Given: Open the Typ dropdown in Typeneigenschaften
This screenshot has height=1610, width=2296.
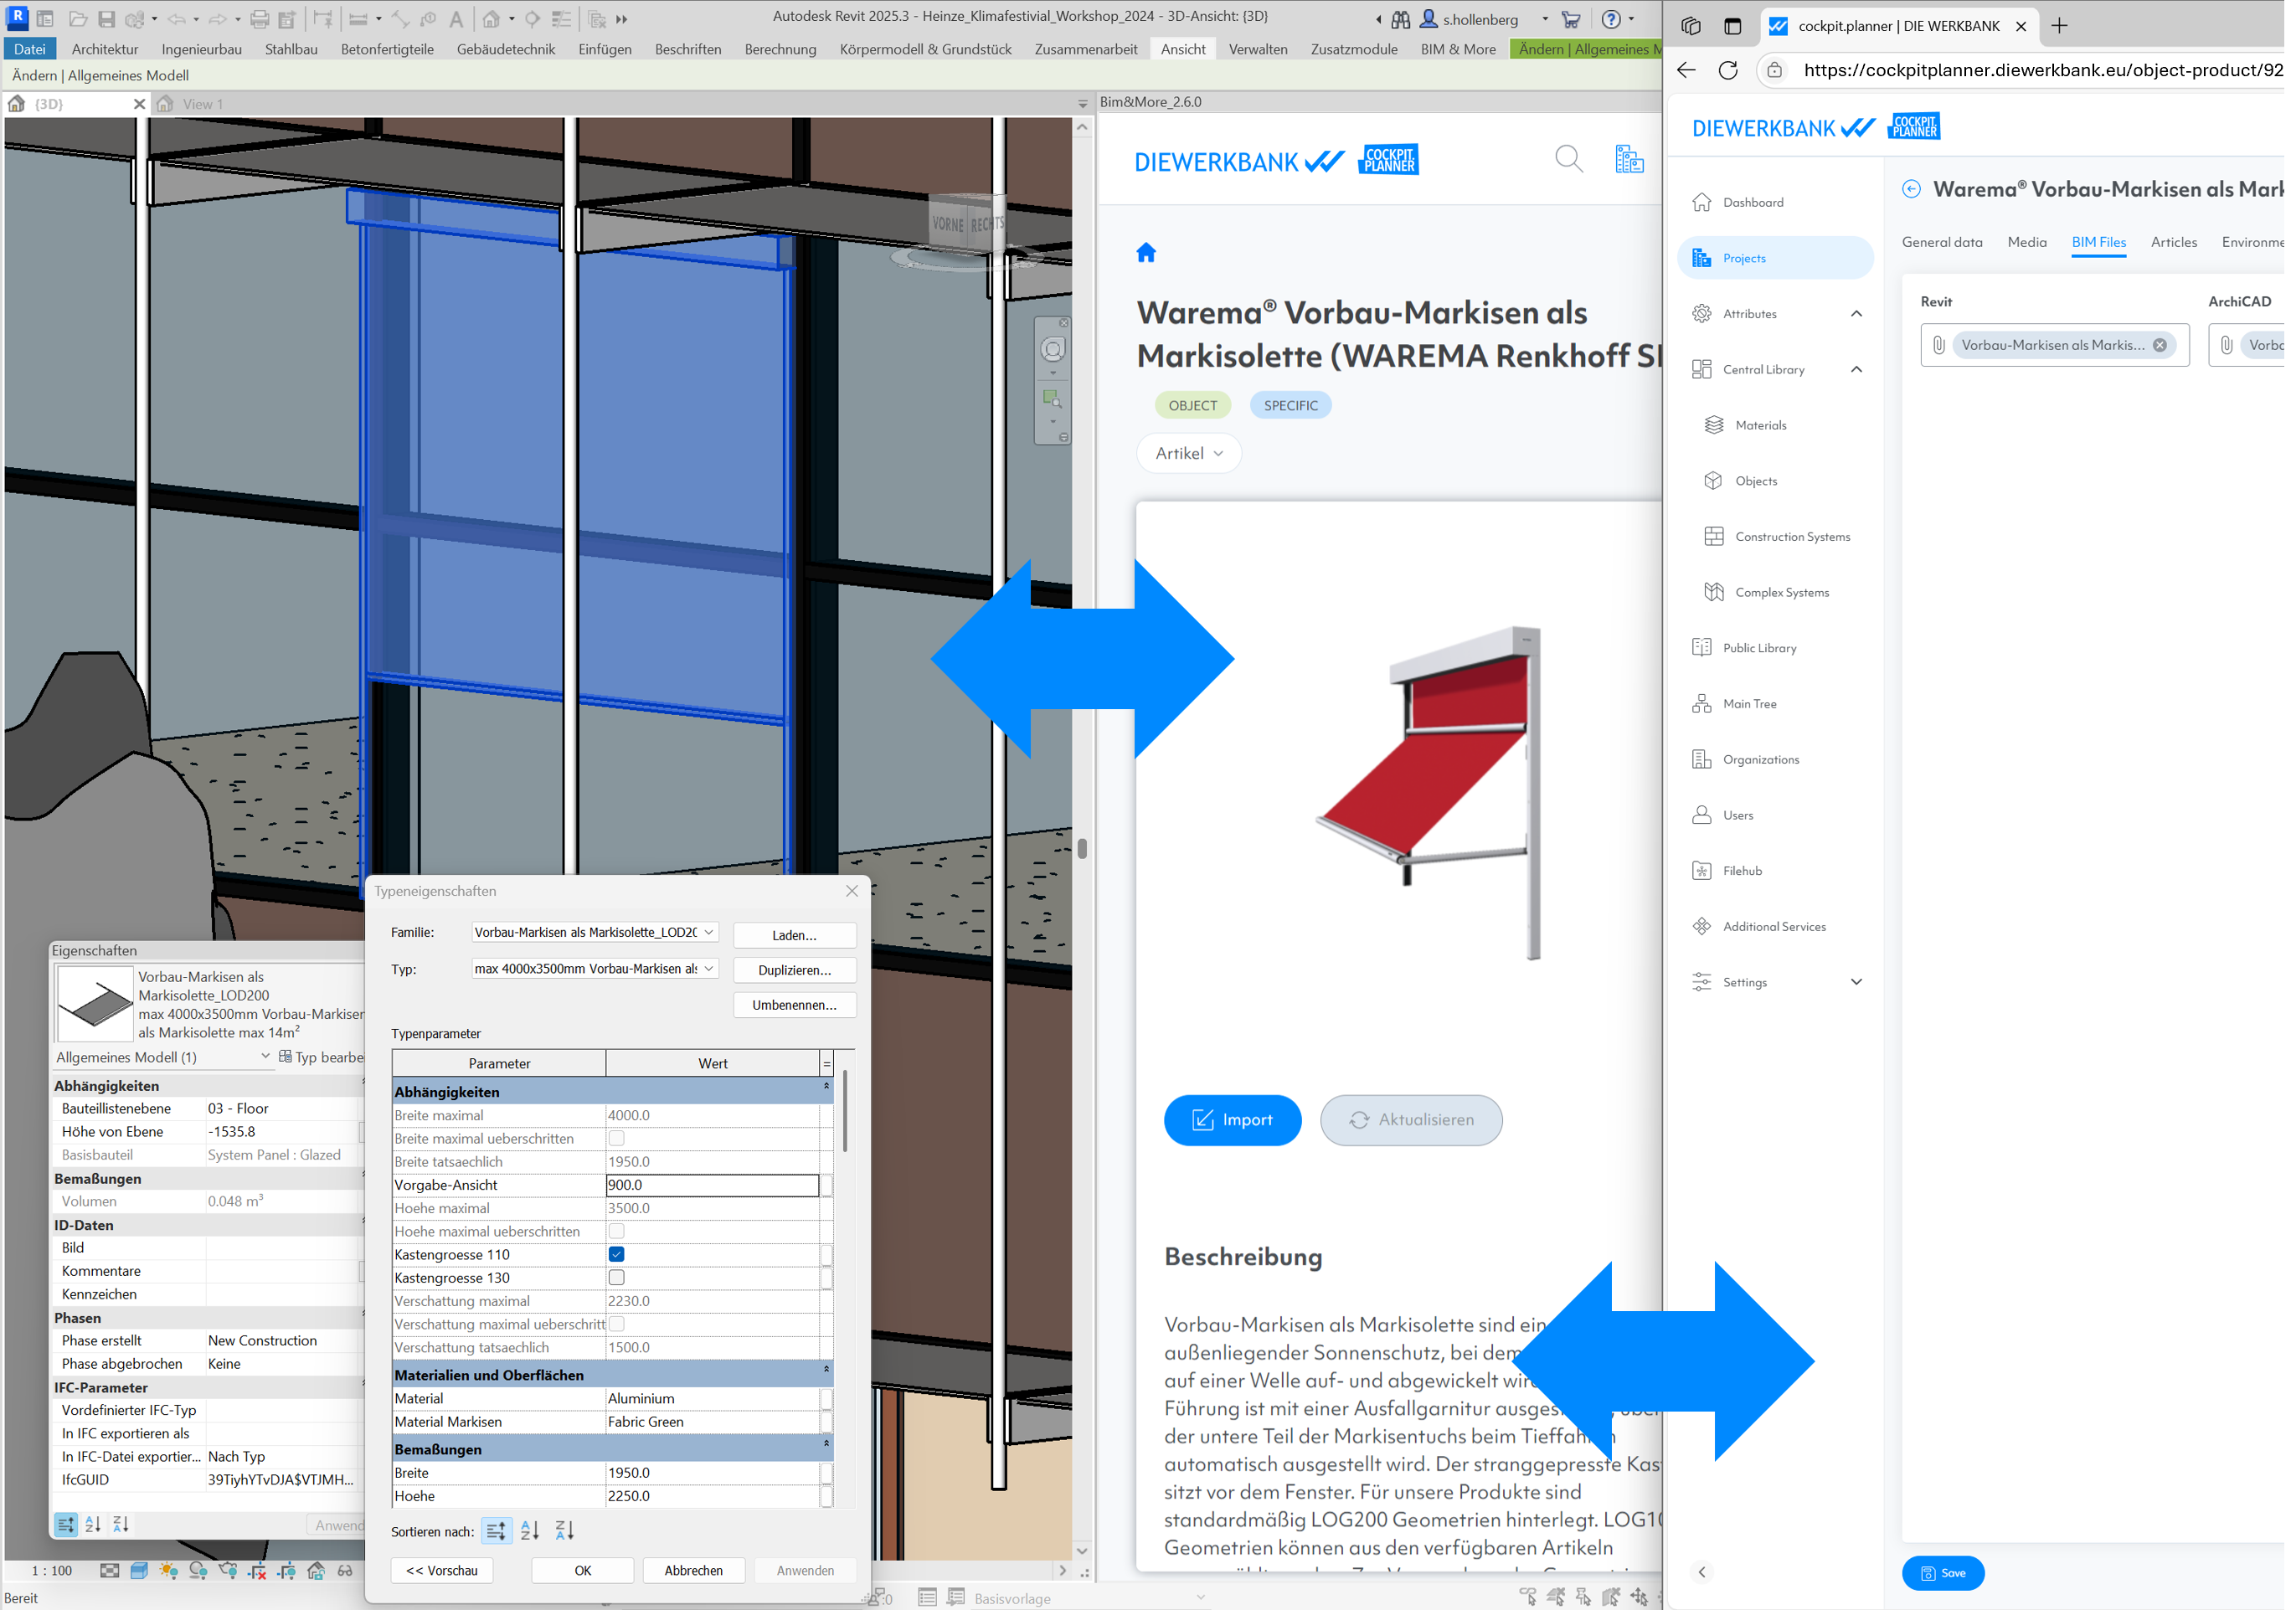Looking at the screenshot, I should (595, 969).
